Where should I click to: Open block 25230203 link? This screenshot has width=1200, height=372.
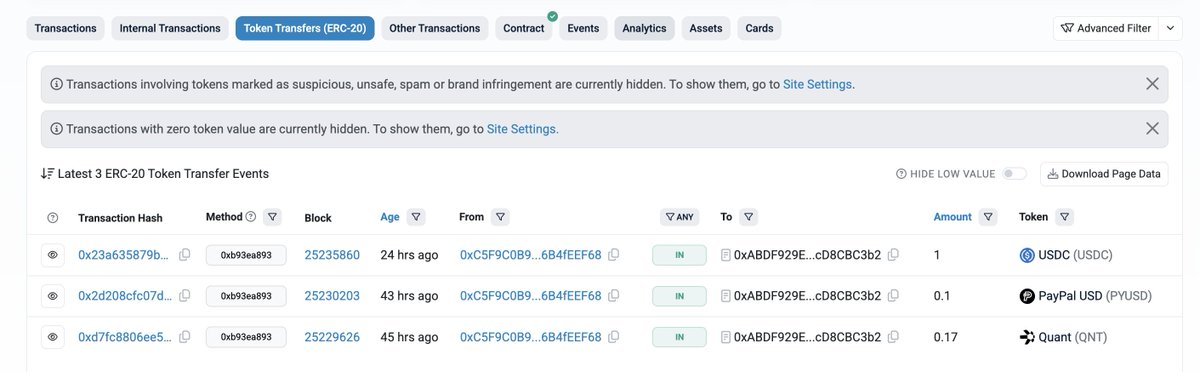tap(332, 296)
